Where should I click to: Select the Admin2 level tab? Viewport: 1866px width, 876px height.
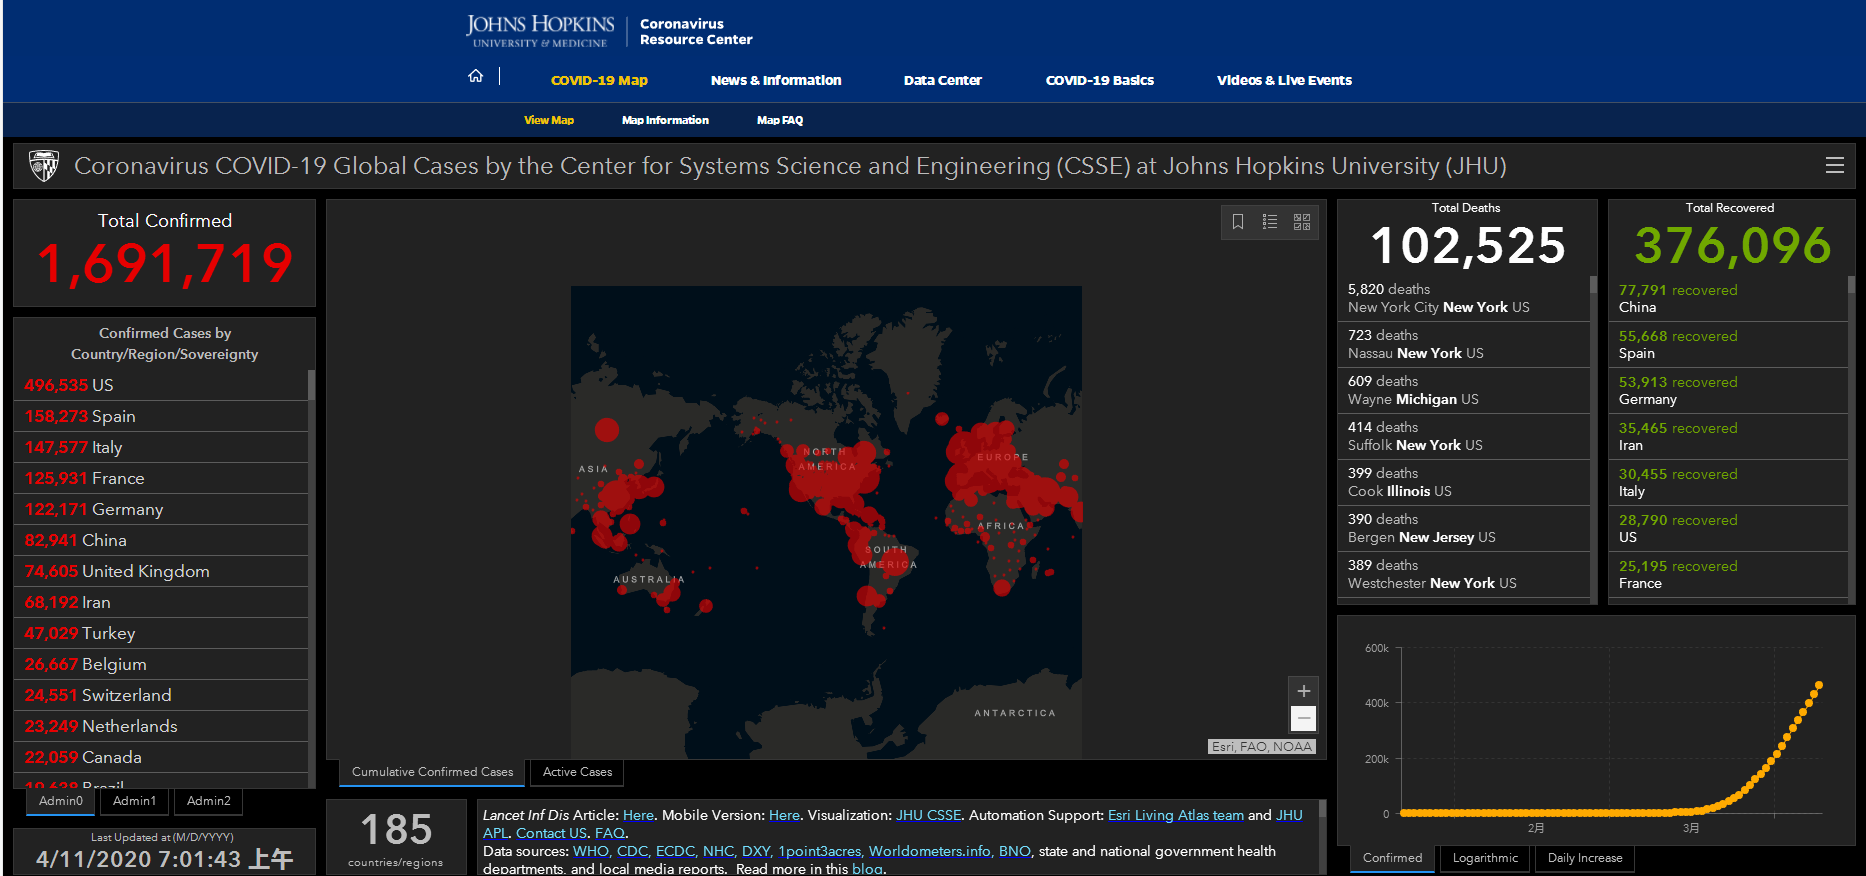(208, 801)
